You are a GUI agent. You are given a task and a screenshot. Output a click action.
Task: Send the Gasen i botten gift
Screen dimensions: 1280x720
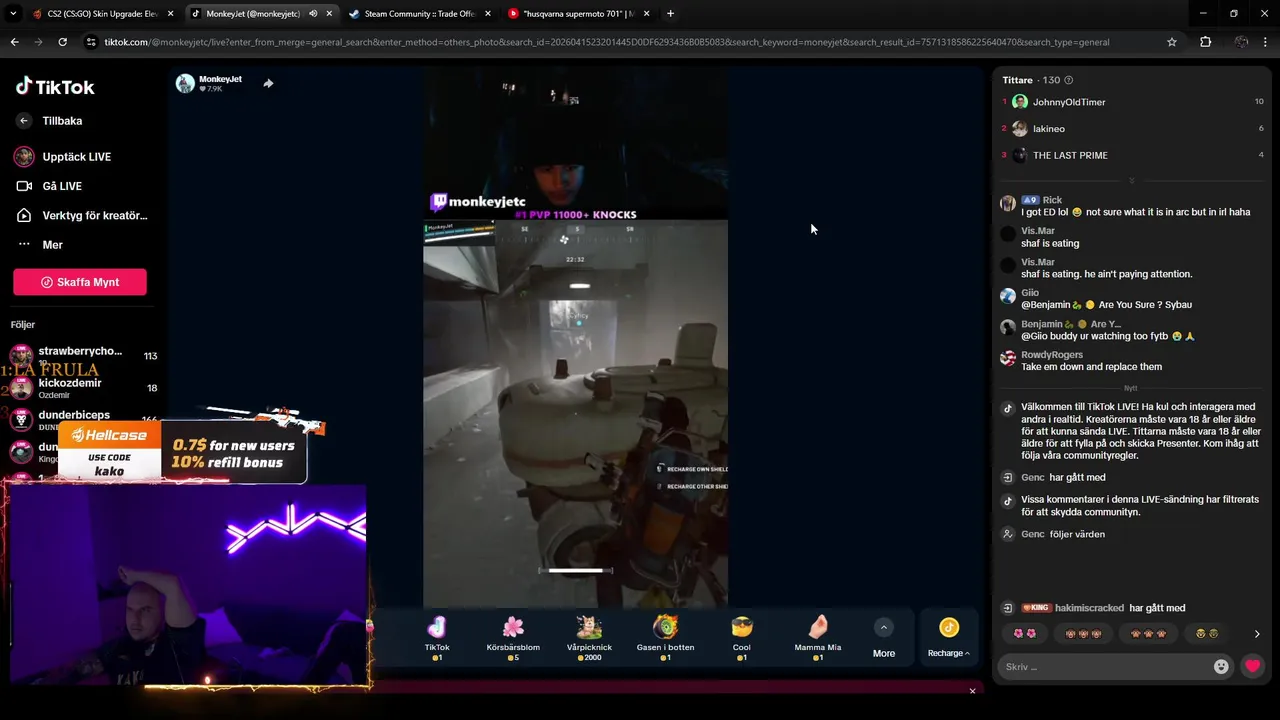click(665, 636)
